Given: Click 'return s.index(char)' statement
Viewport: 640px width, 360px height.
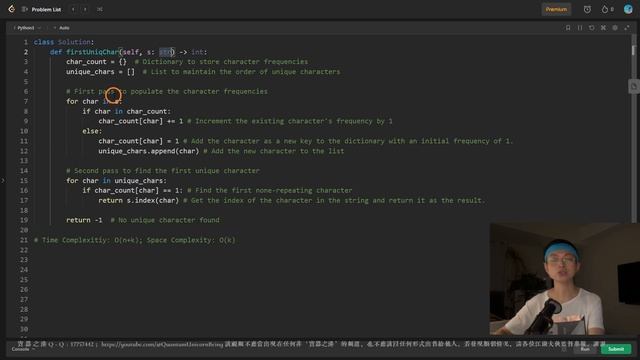Looking at the screenshot, I should tap(139, 200).
